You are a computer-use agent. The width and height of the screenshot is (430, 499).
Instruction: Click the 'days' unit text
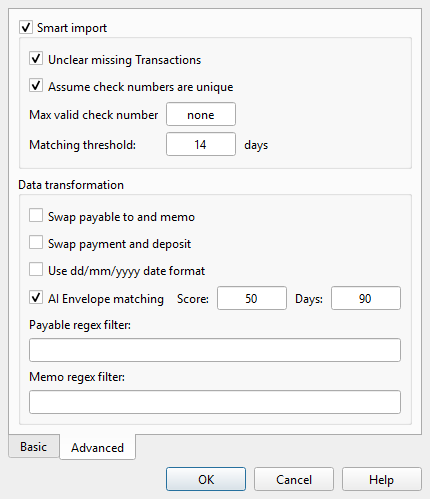click(x=256, y=145)
